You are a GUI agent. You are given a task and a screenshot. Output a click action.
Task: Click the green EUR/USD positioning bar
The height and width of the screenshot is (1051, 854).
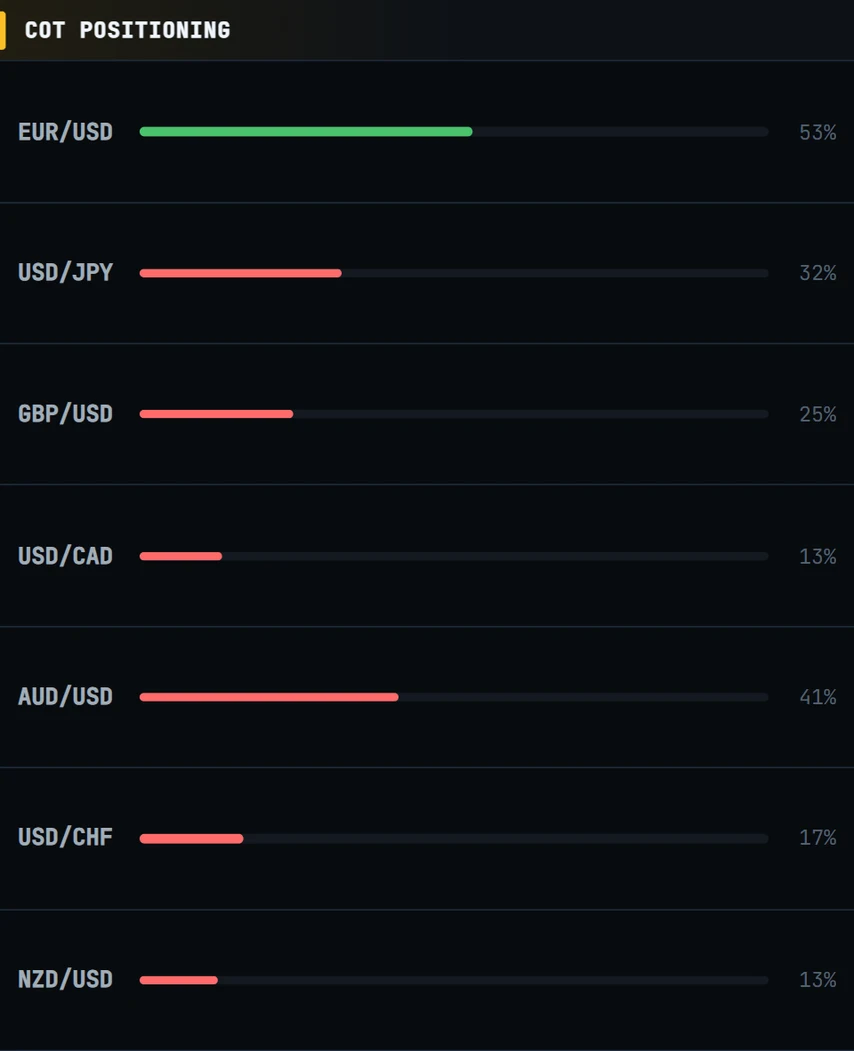[306, 132]
